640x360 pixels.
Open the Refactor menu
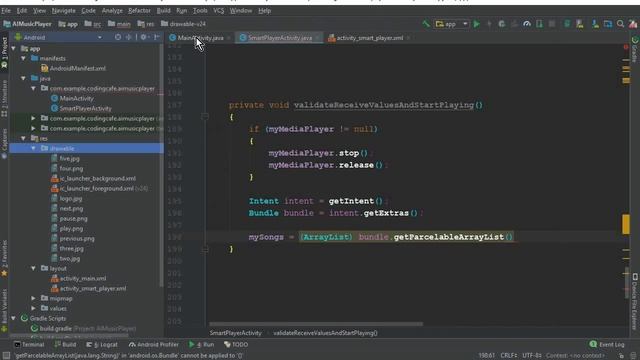[139, 11]
